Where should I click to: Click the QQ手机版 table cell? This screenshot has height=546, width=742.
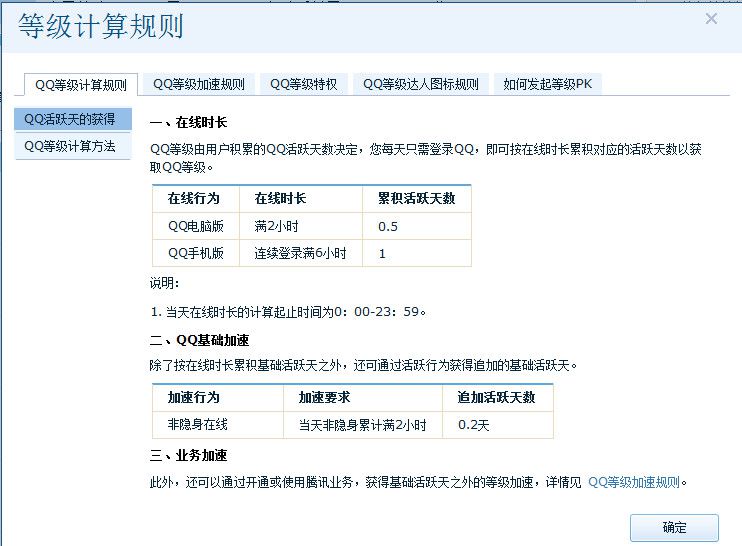pos(196,253)
